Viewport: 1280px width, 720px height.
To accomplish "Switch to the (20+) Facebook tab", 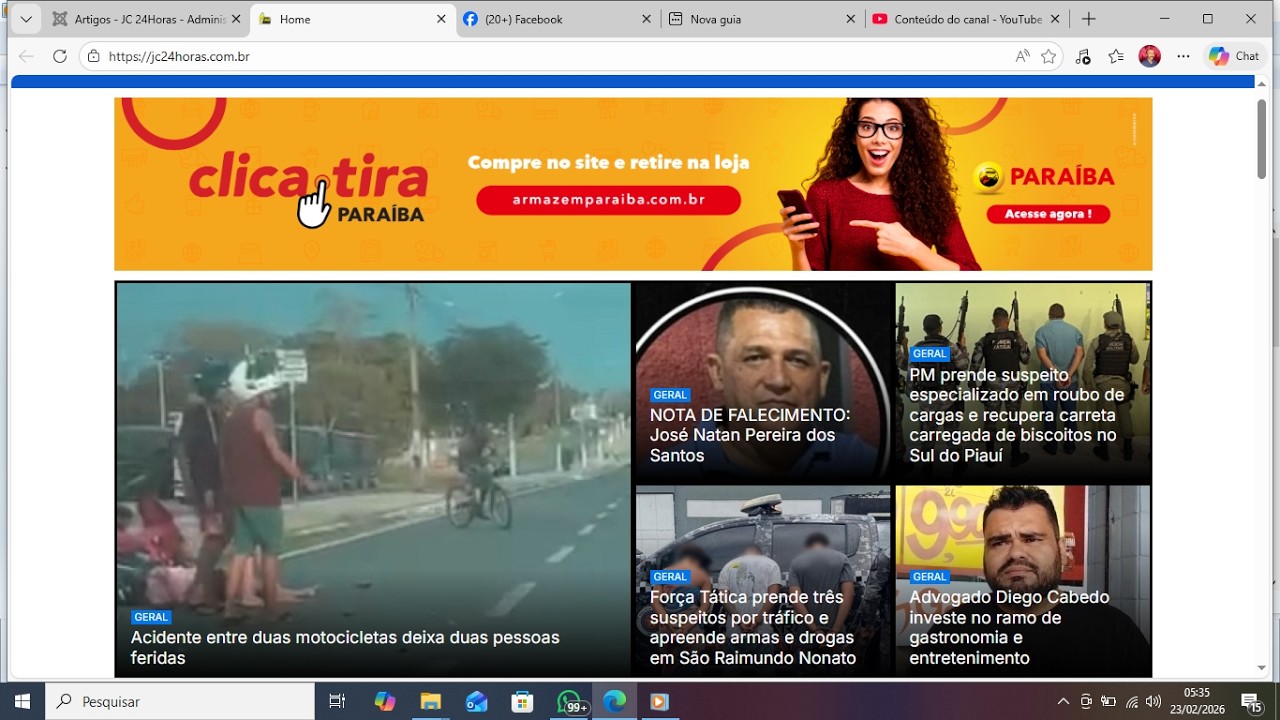I will tap(557, 19).
